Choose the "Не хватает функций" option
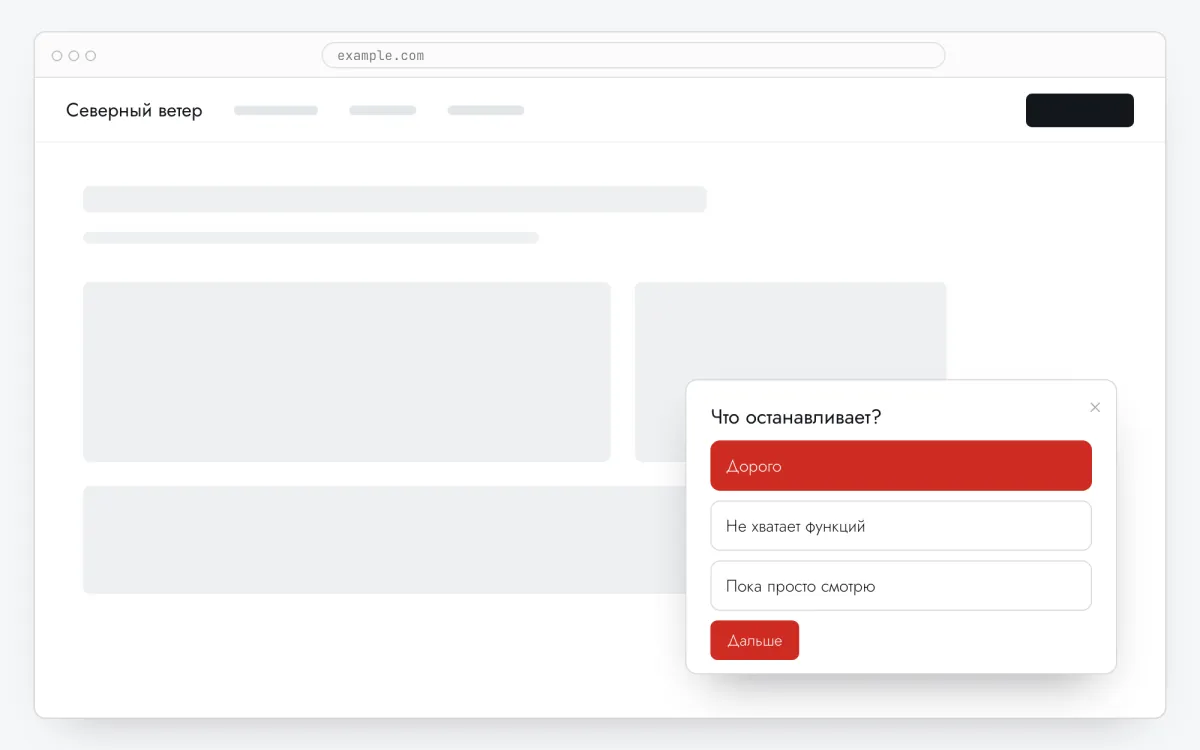This screenshot has height=750, width=1200. click(901, 526)
